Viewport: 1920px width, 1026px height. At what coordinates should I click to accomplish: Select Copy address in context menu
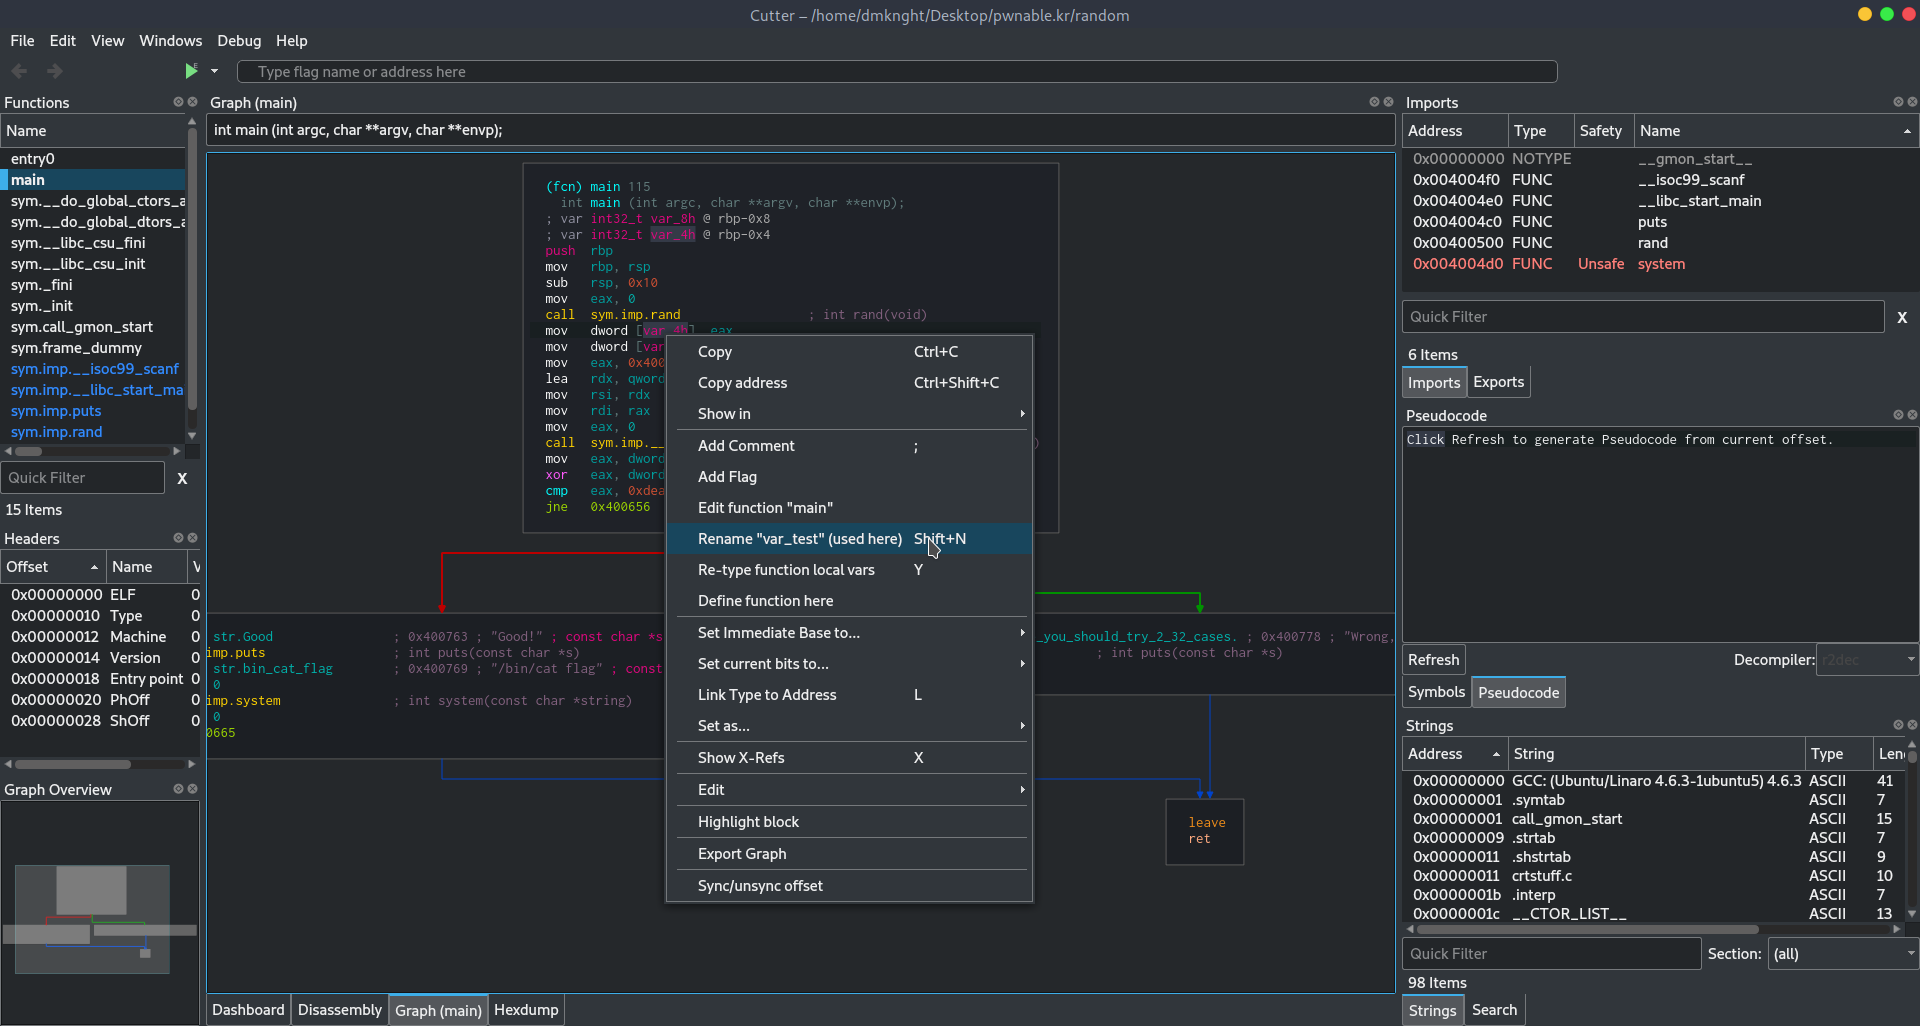(x=849, y=383)
